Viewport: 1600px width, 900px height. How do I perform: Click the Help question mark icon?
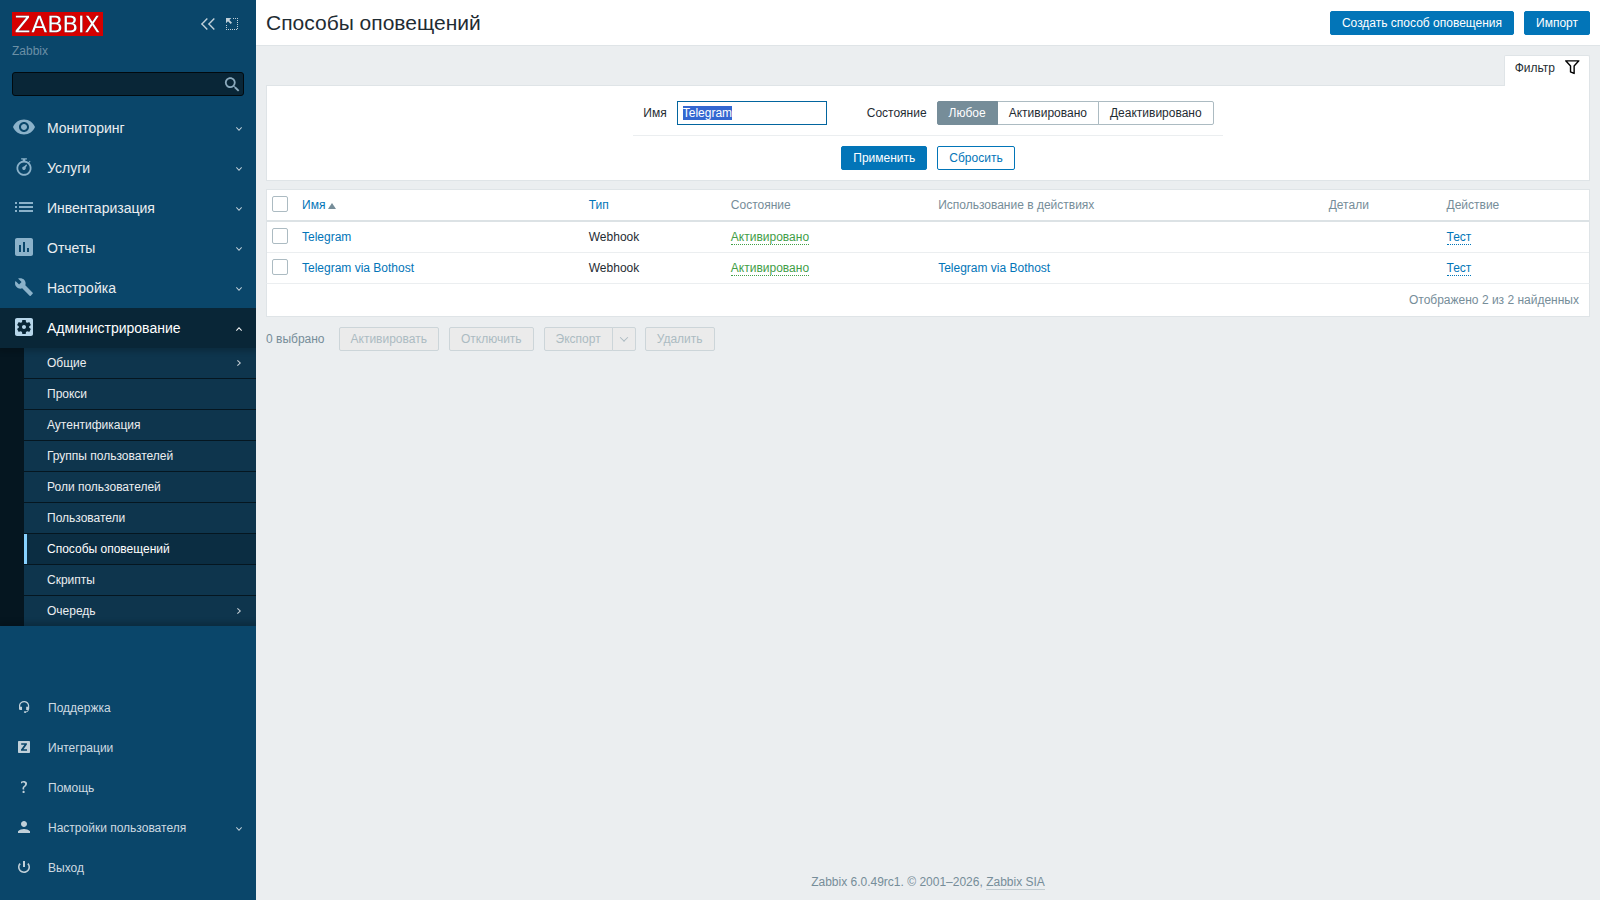(x=24, y=787)
